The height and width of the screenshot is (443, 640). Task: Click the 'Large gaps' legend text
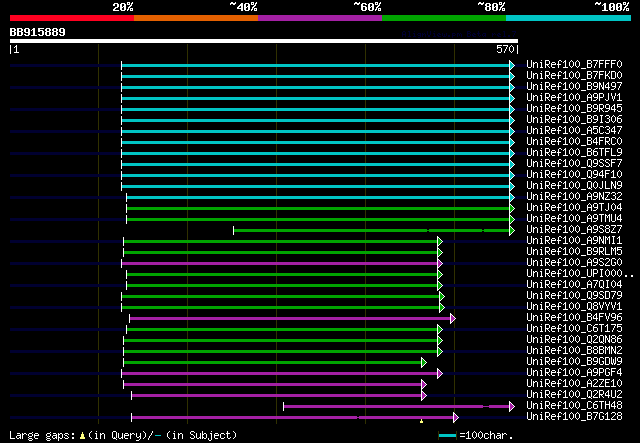pyautogui.click(x=42, y=435)
